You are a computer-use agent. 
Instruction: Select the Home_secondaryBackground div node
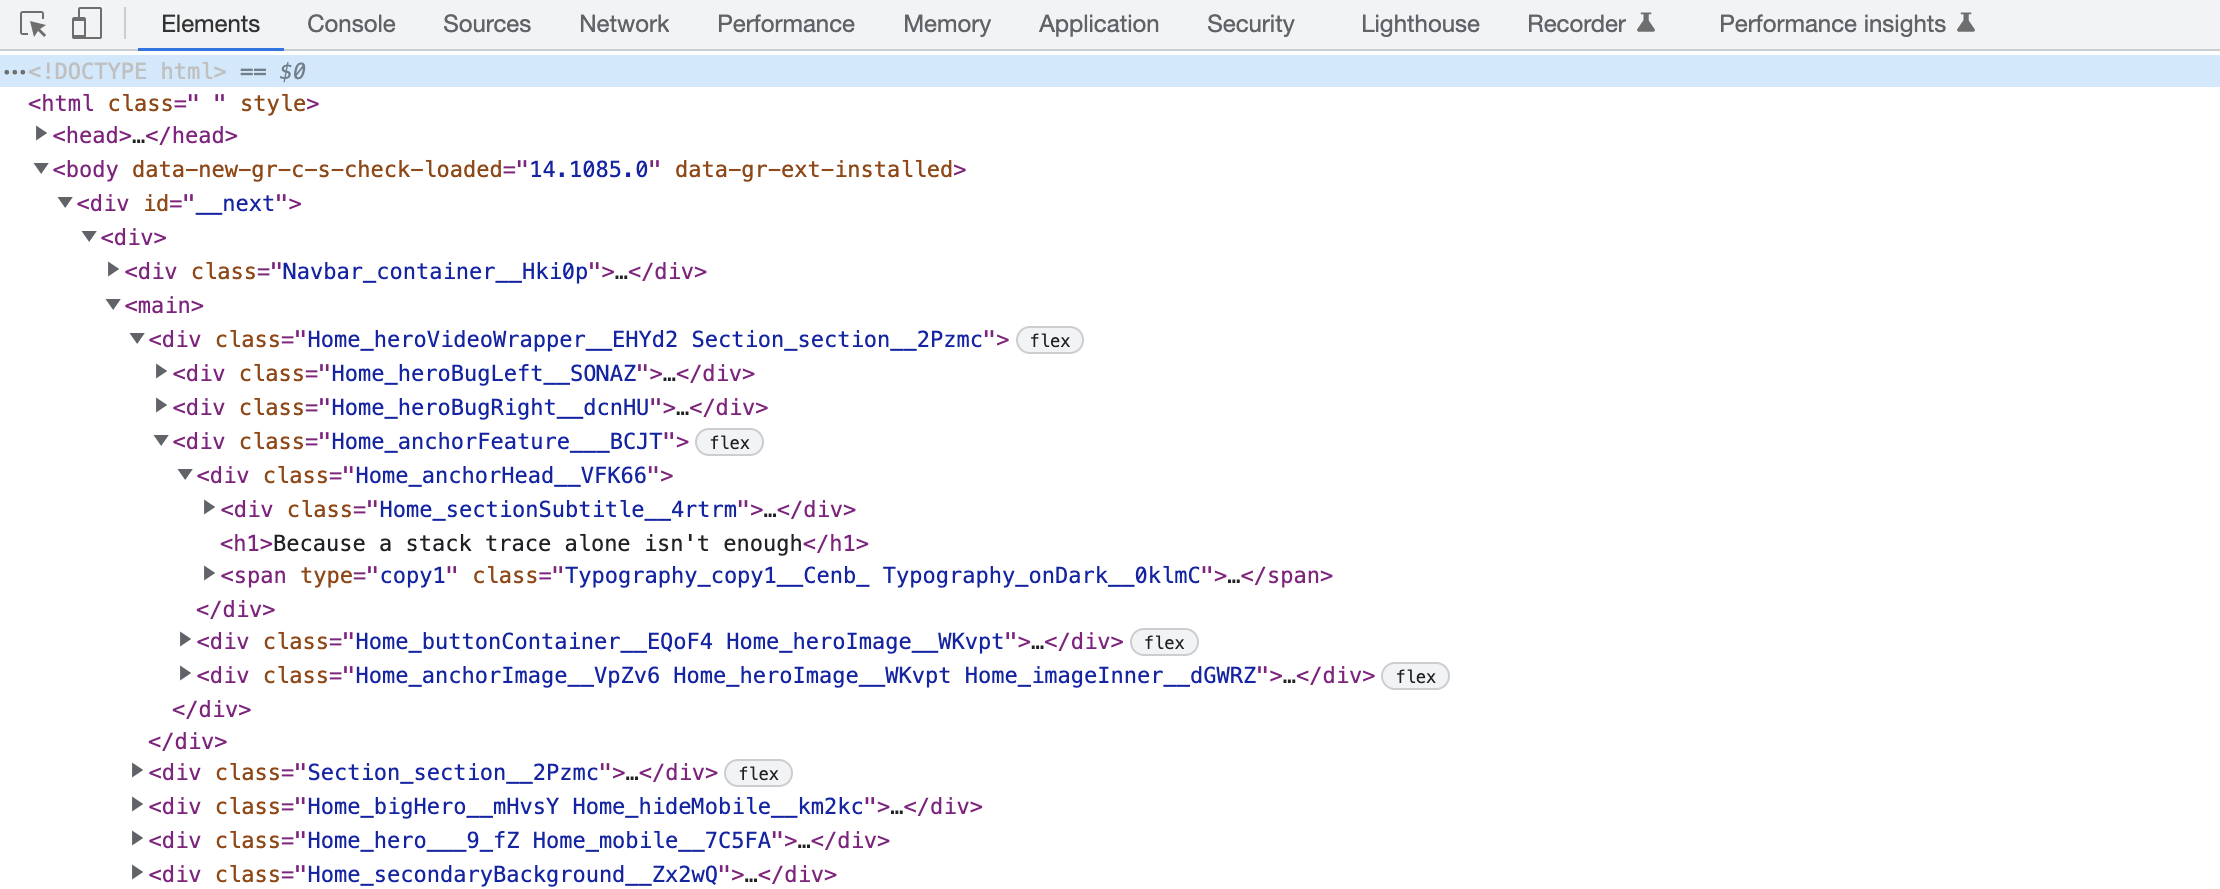[x=492, y=874]
